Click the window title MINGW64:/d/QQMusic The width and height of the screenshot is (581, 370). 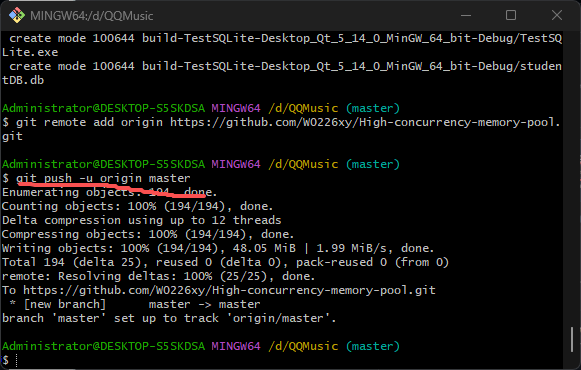click(92, 16)
